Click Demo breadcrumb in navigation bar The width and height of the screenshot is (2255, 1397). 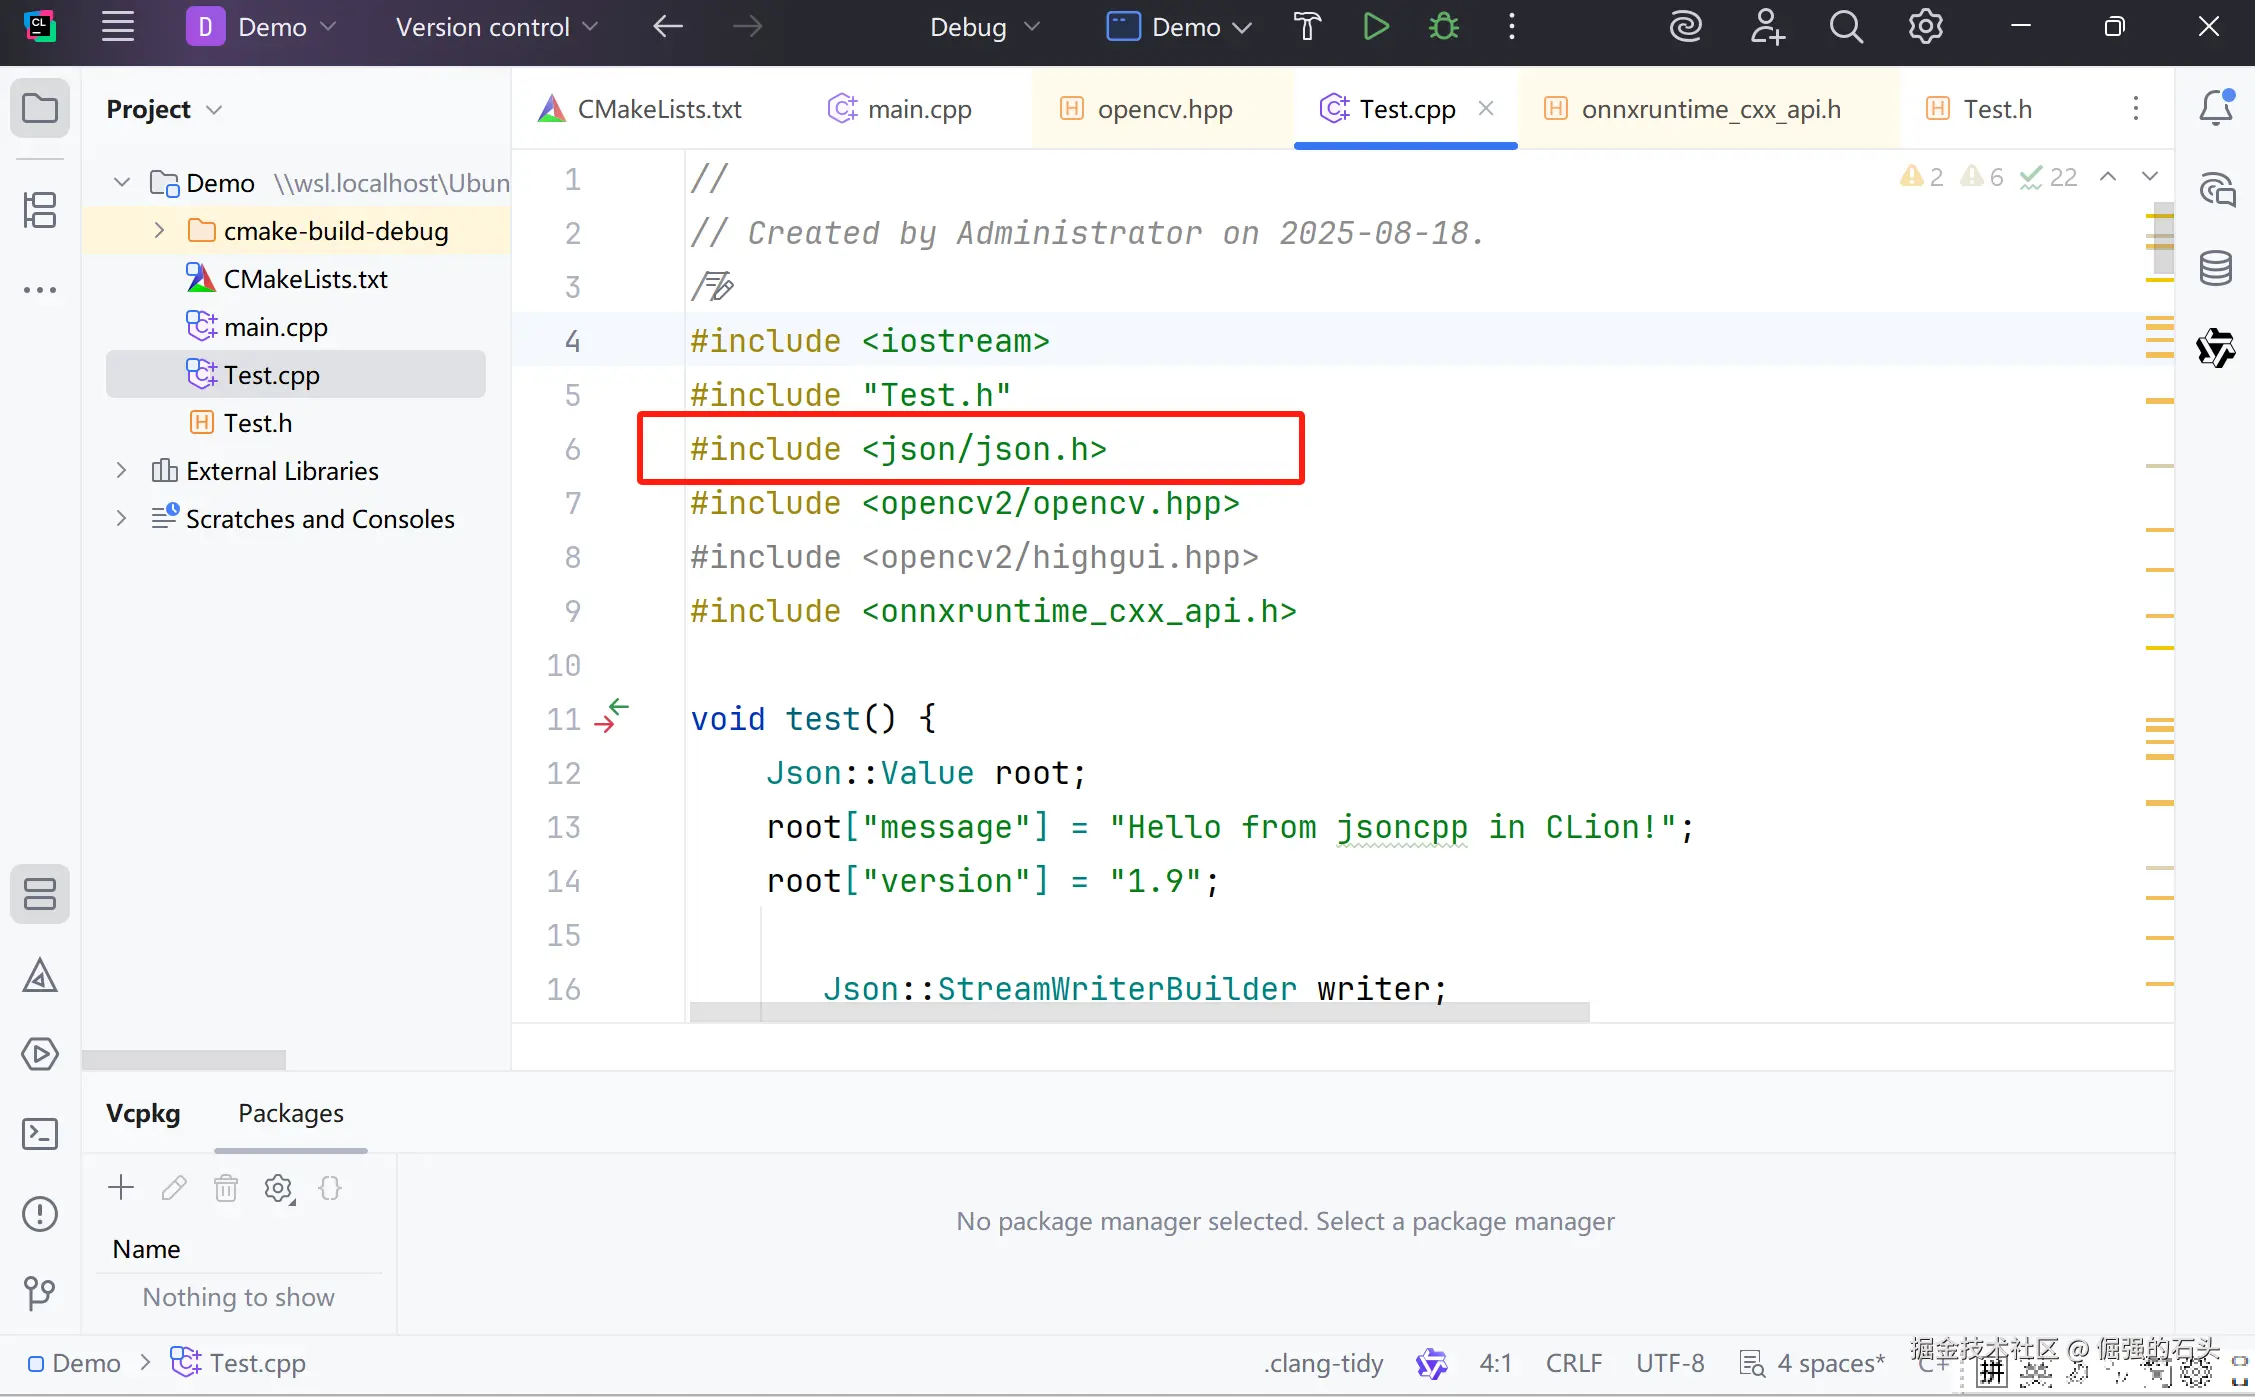[74, 1363]
